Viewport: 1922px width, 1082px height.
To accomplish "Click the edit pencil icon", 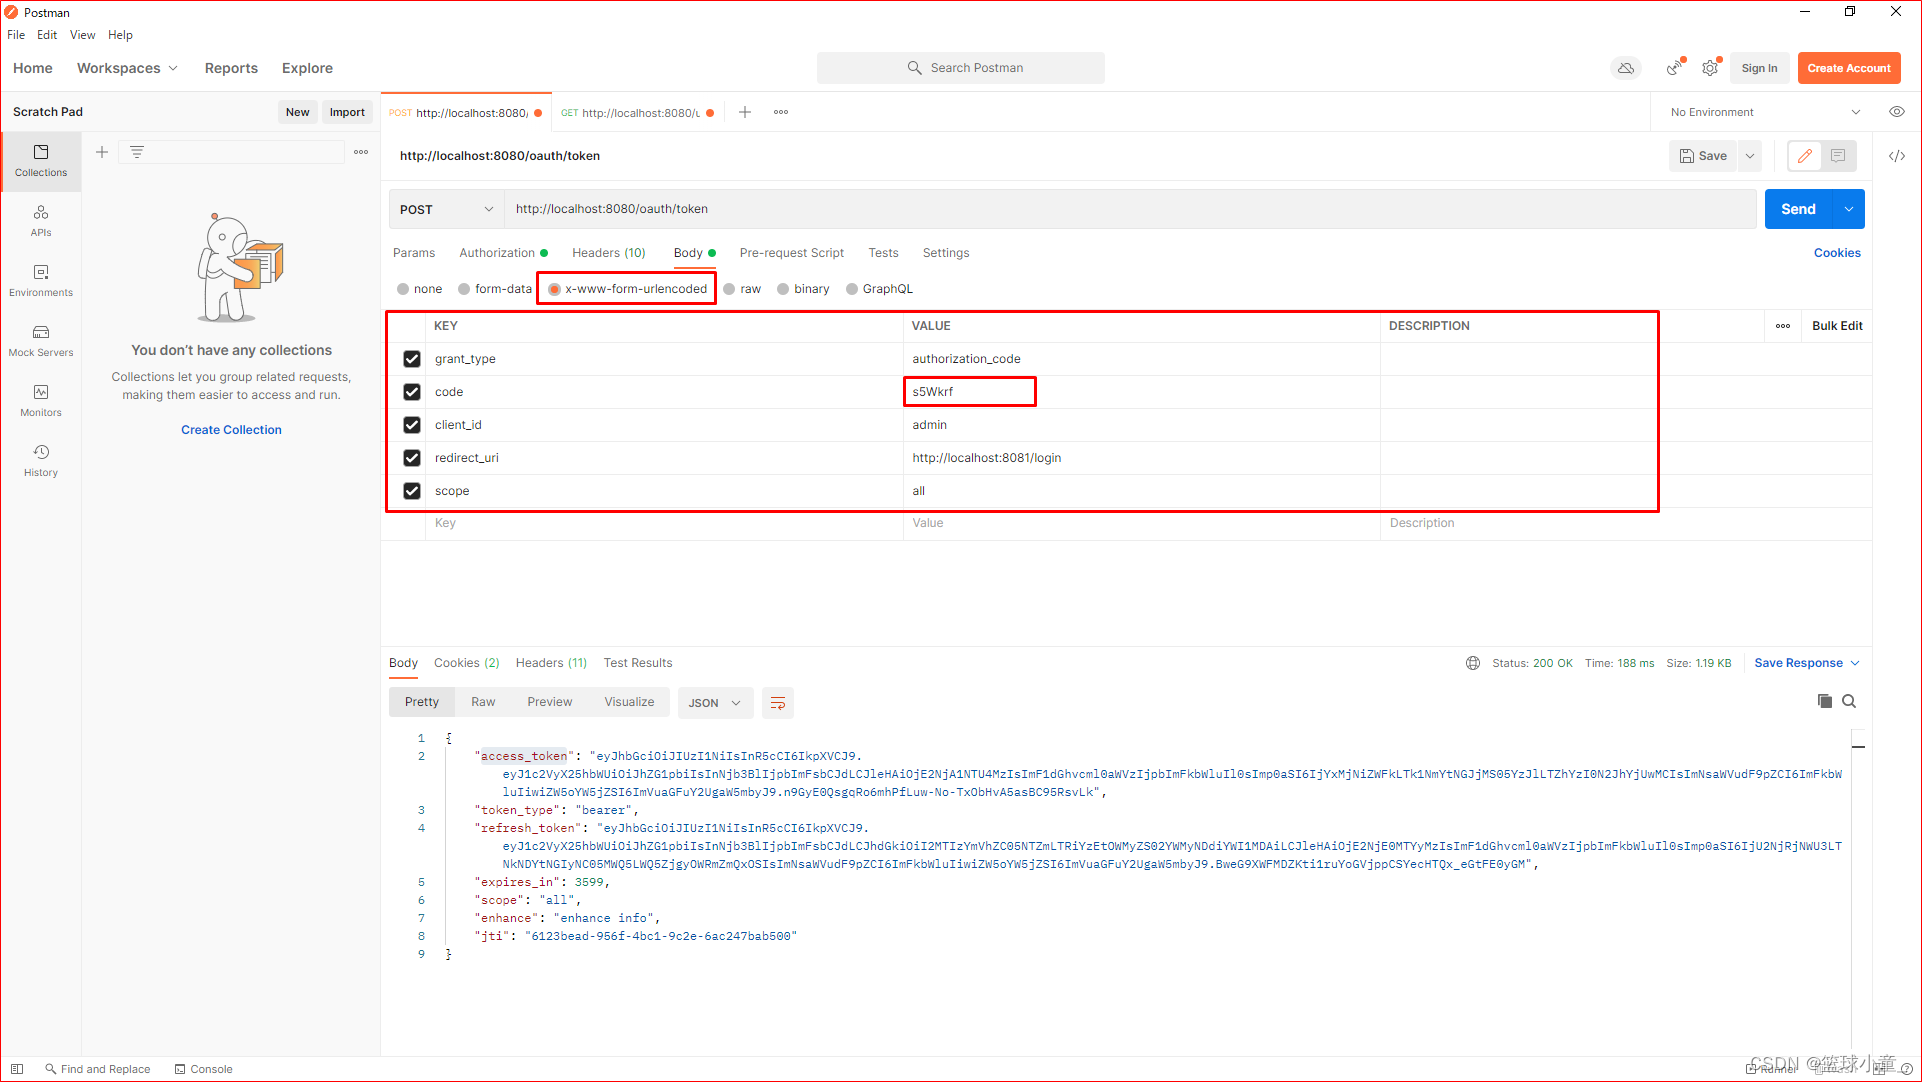I will tap(1805, 156).
